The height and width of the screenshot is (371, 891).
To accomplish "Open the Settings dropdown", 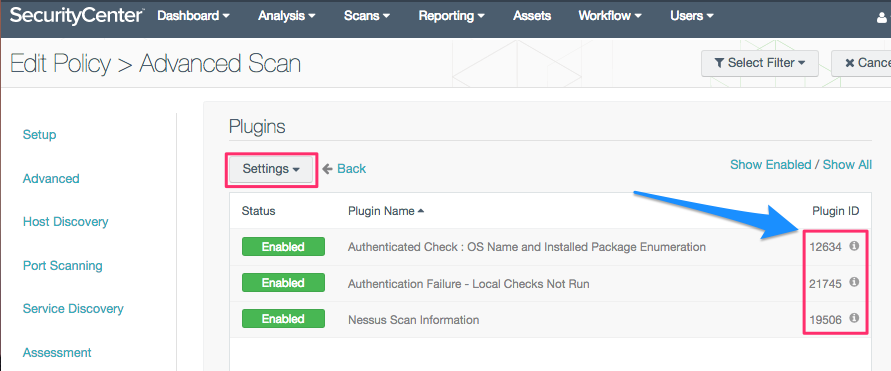I will (x=271, y=169).
